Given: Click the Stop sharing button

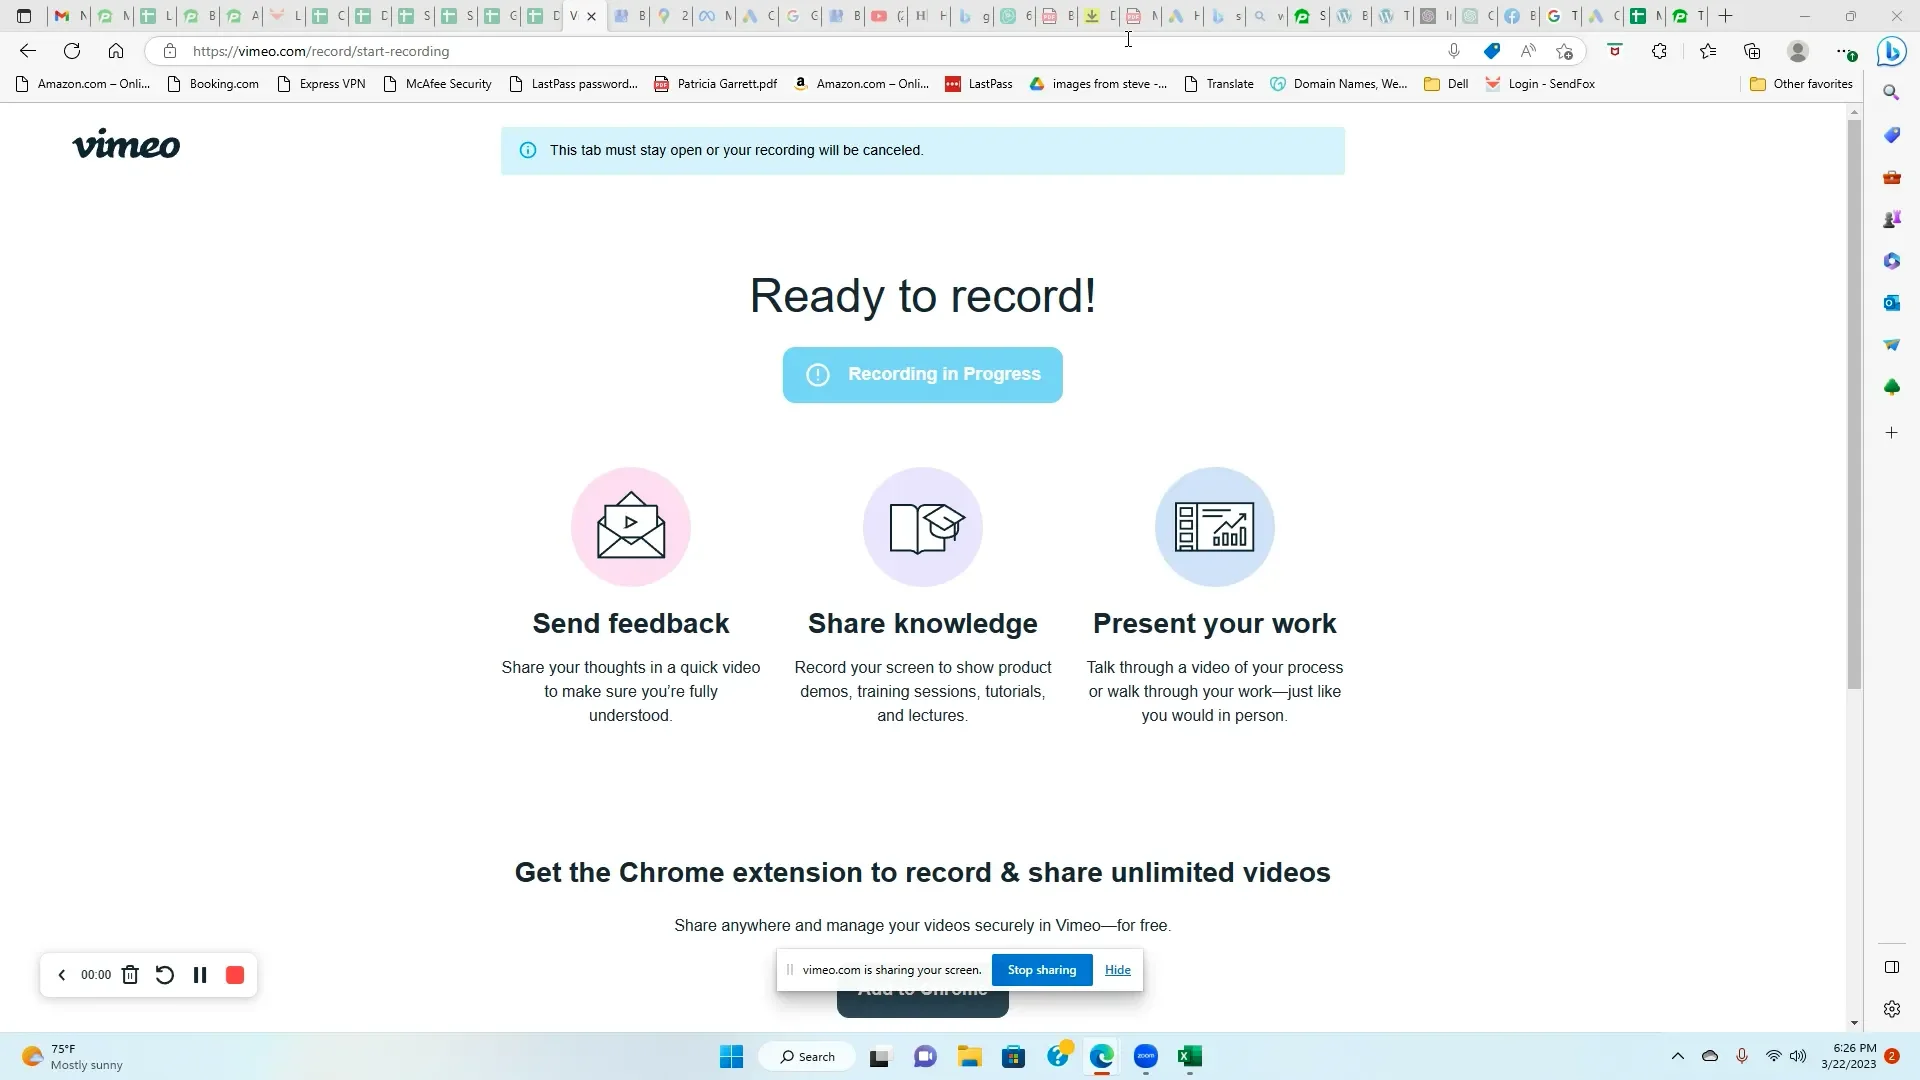Looking at the screenshot, I should pos(1042,970).
